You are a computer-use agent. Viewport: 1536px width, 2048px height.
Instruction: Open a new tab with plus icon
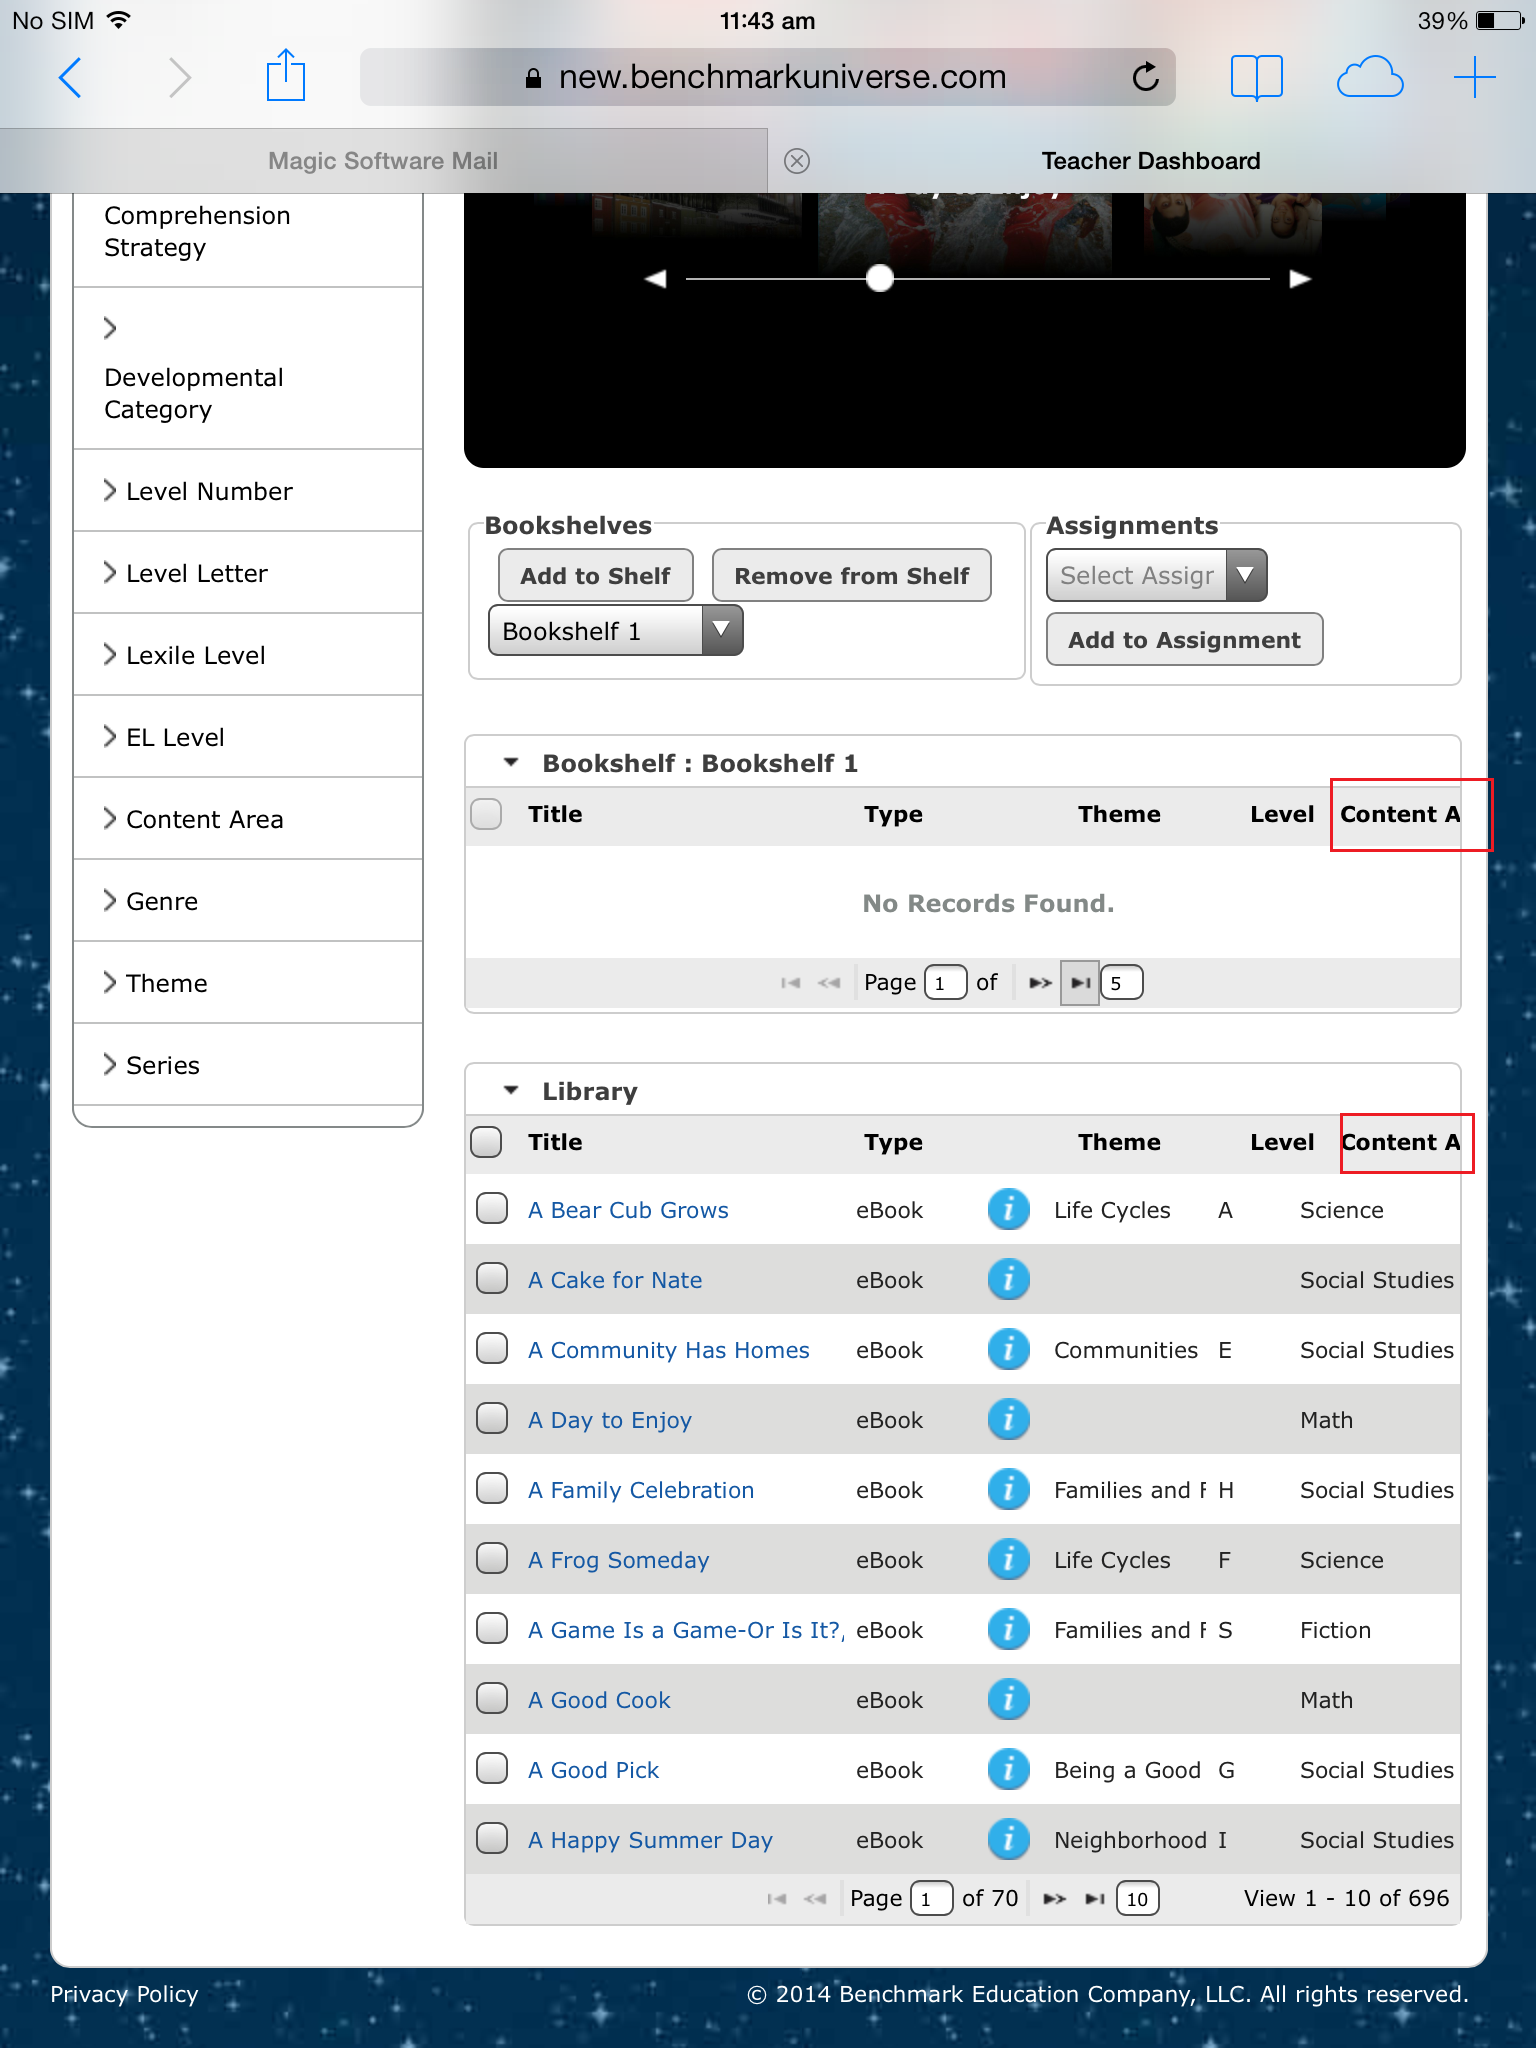pyautogui.click(x=1475, y=77)
